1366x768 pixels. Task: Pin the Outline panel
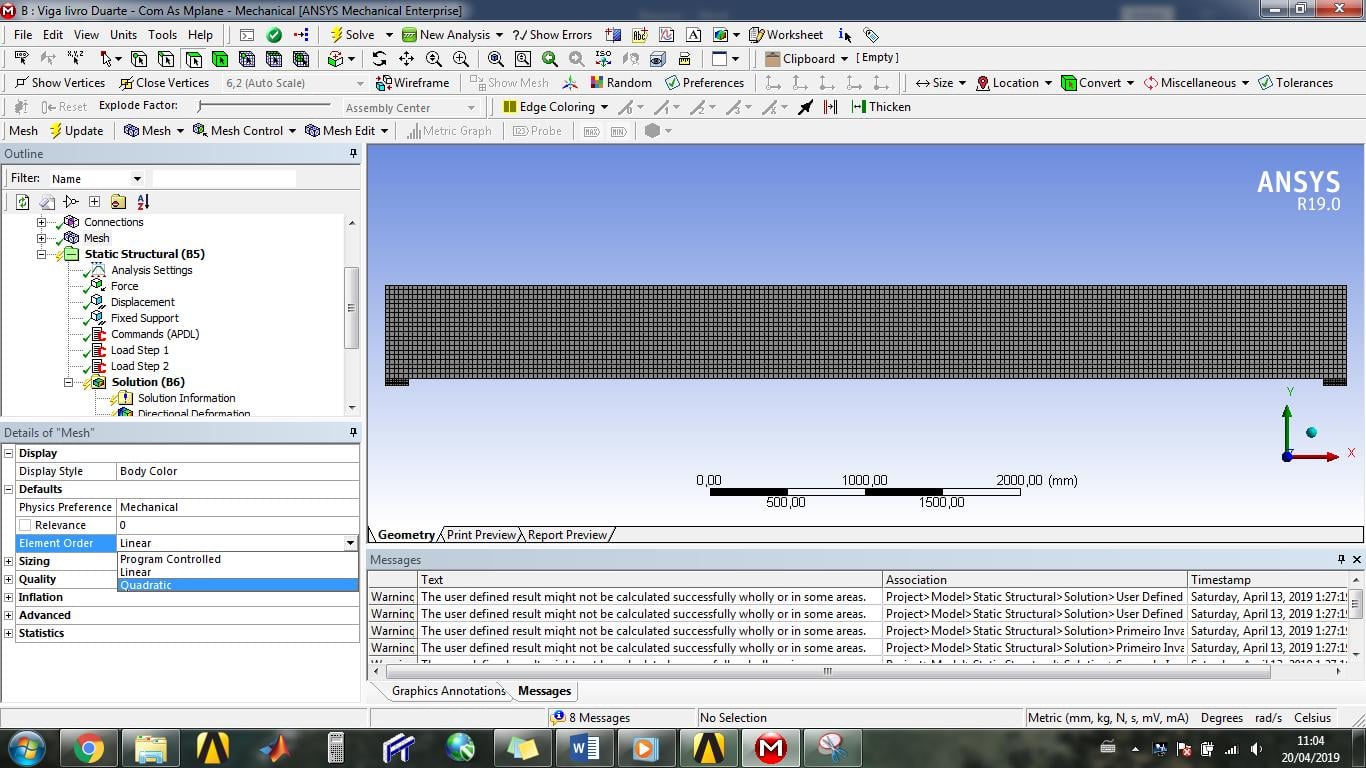[353, 154]
